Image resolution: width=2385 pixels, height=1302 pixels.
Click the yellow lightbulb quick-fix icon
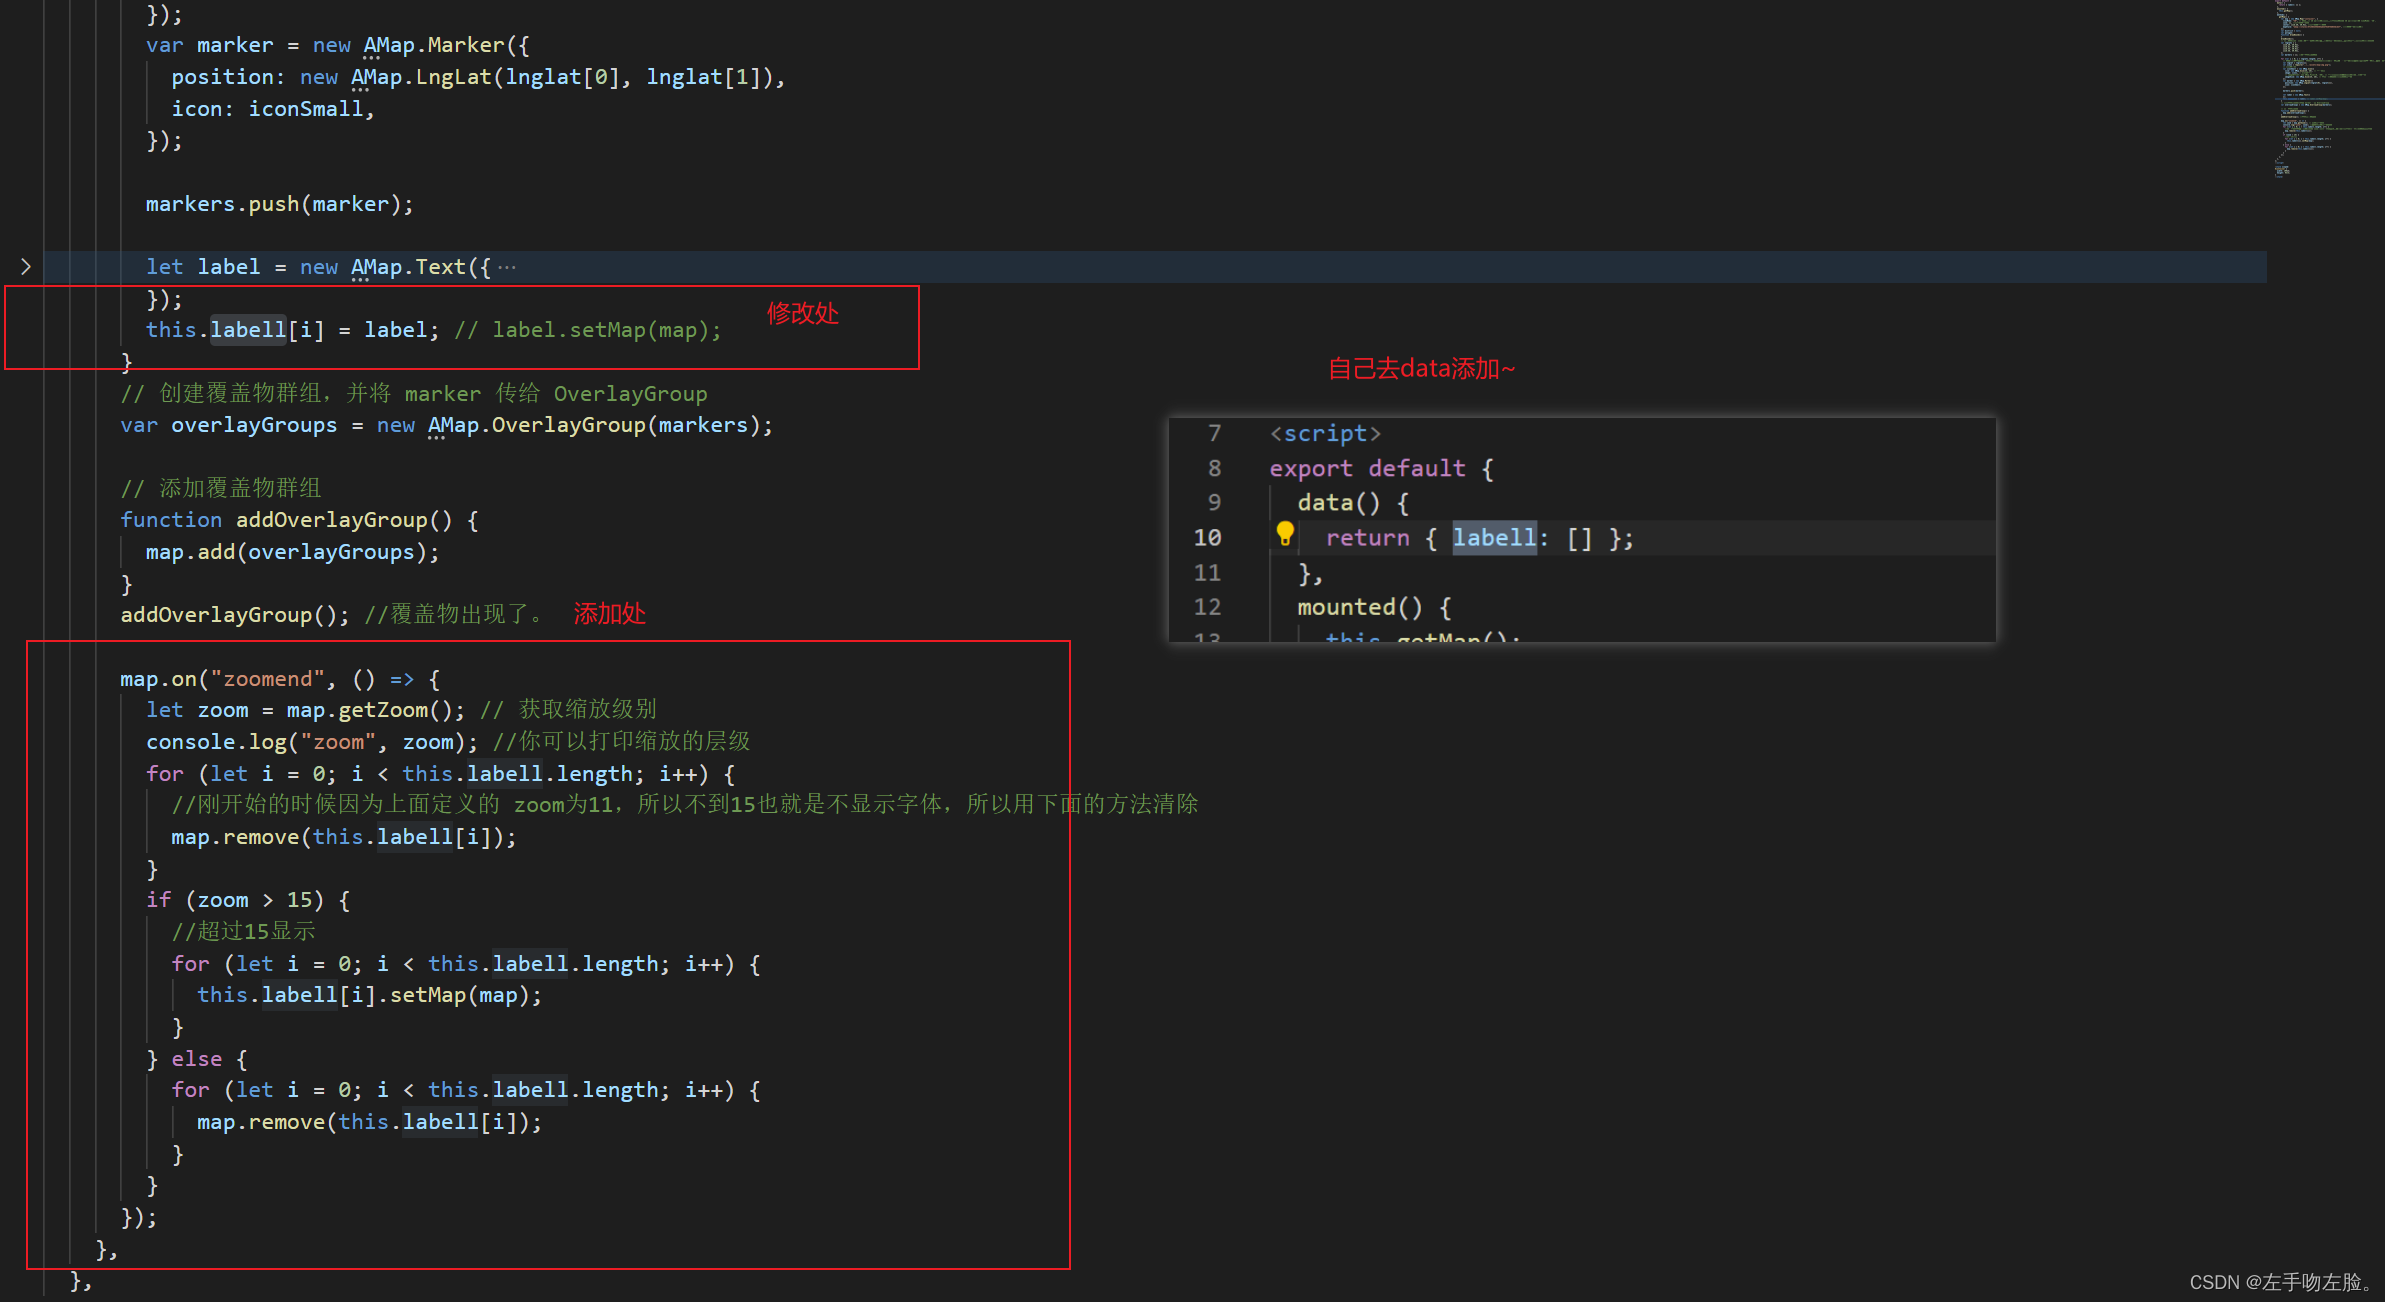pyautogui.click(x=1285, y=535)
